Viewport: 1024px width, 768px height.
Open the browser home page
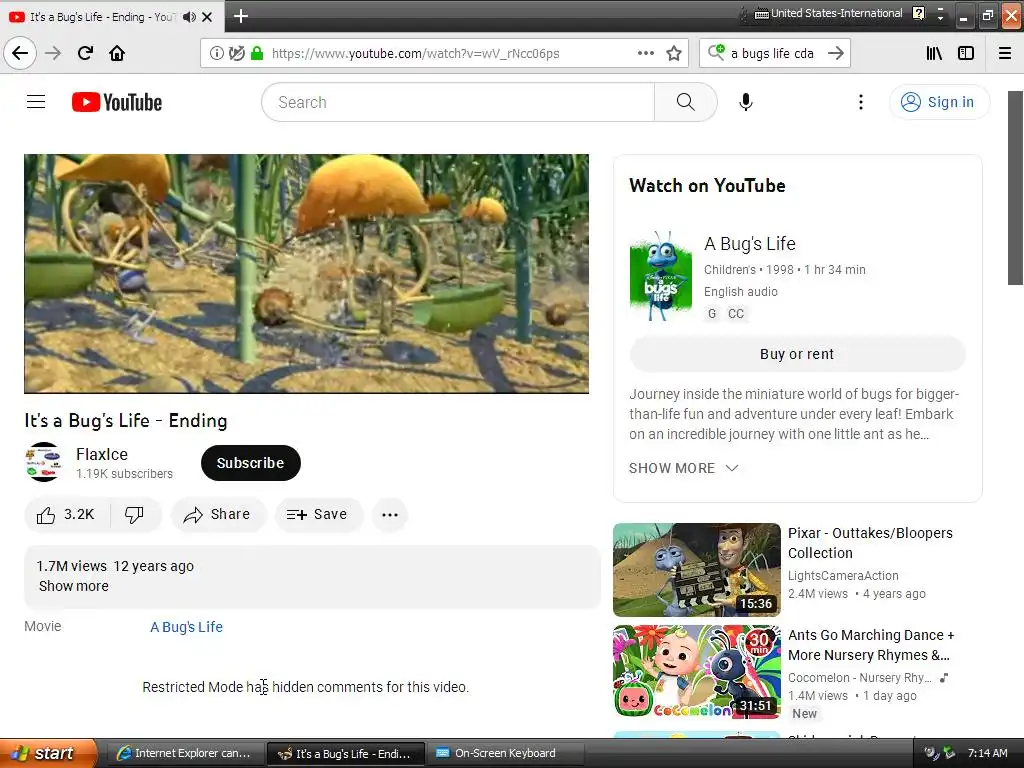(x=117, y=53)
